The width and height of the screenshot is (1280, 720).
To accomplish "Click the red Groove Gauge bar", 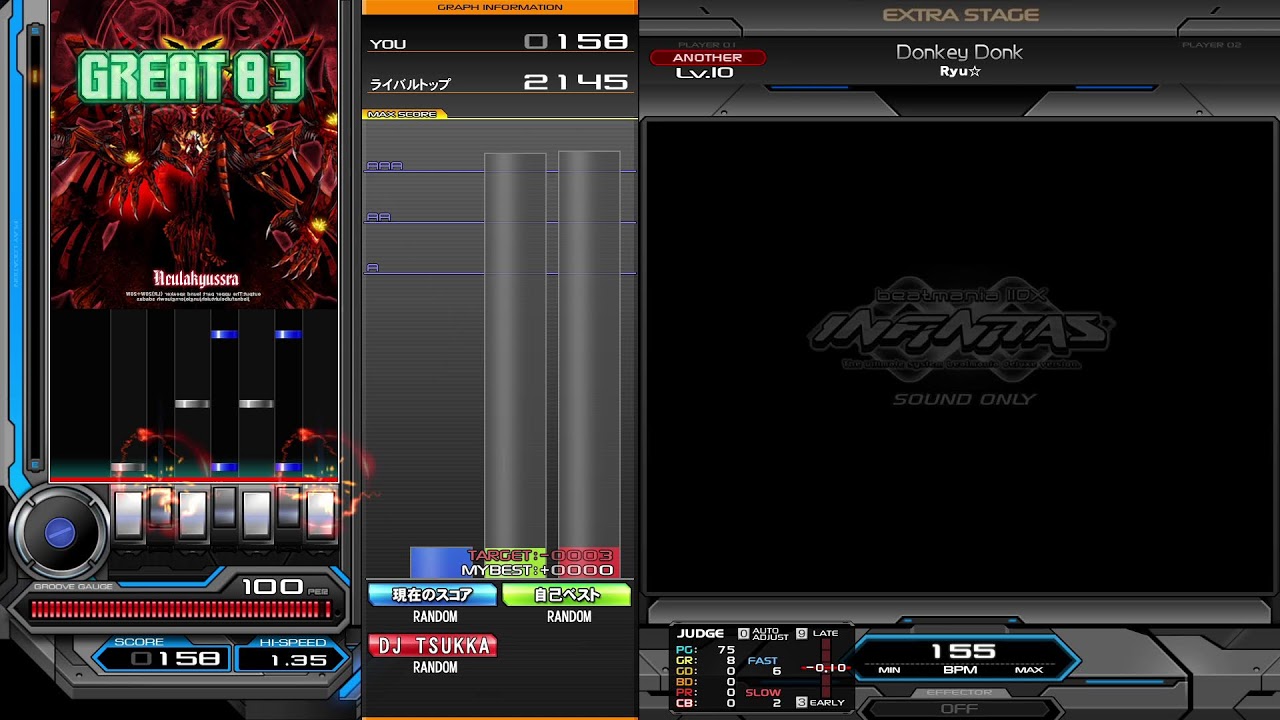I will click(x=181, y=609).
